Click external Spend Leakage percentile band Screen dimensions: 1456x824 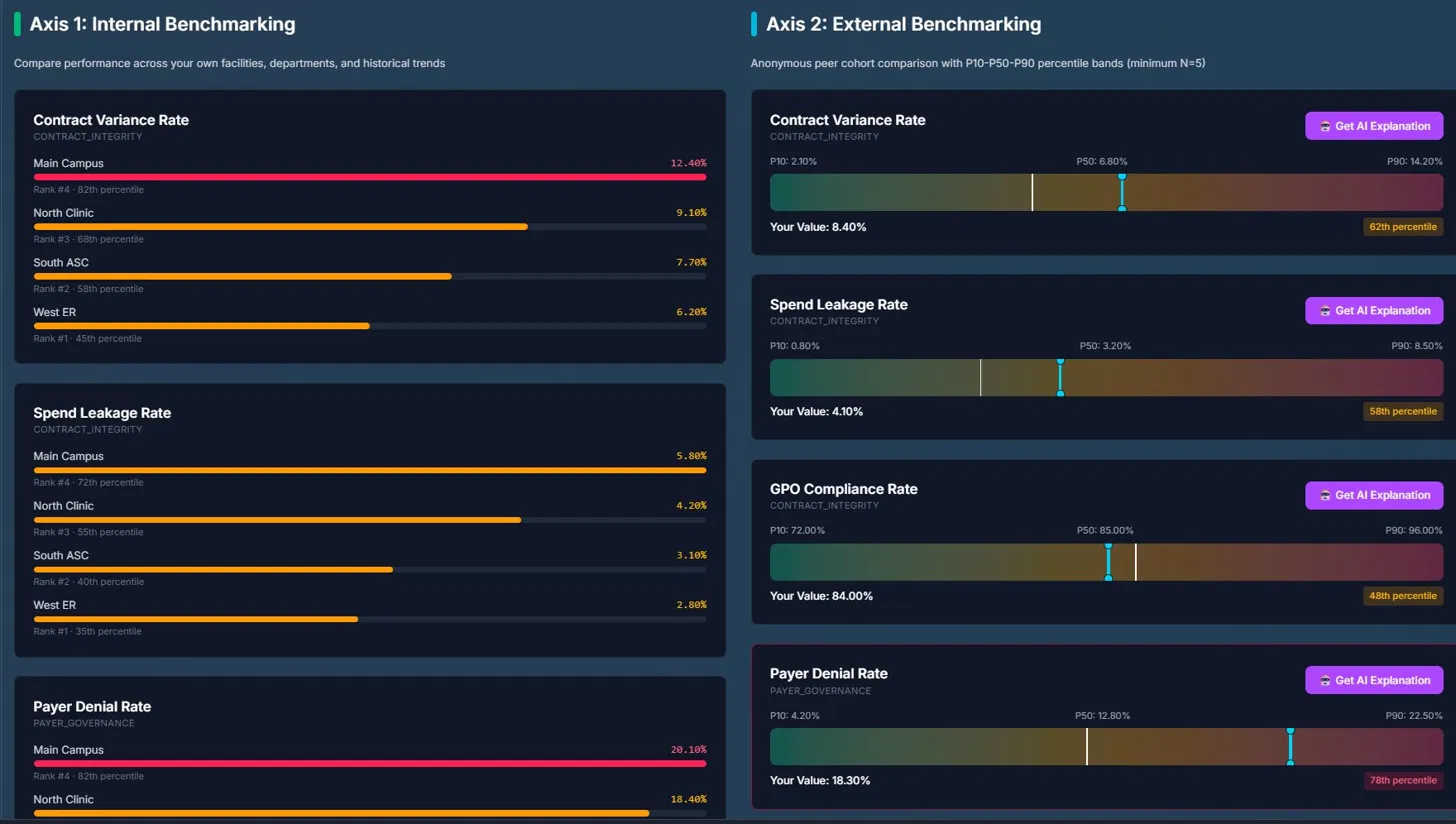(x=1106, y=377)
